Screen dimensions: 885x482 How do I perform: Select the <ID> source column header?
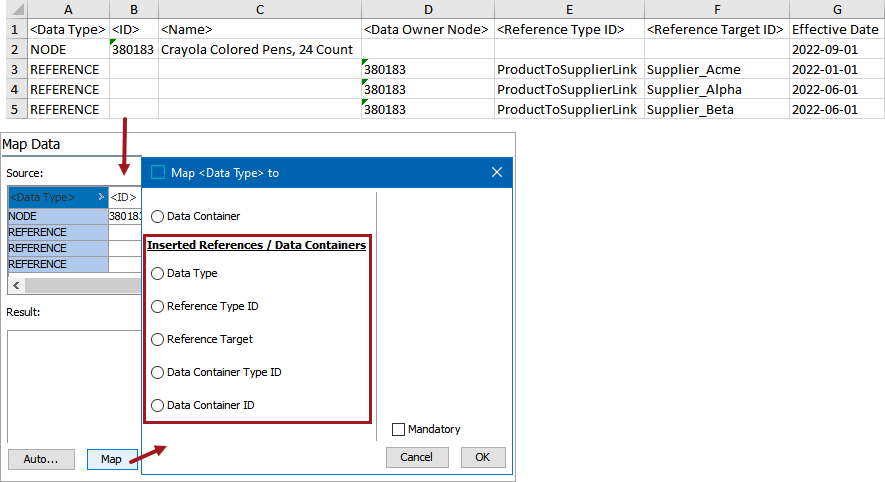pos(124,197)
